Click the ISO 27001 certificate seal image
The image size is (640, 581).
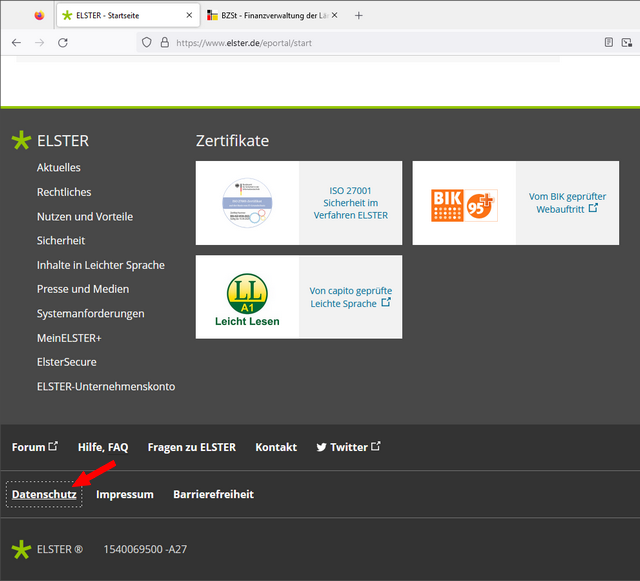[247, 203]
